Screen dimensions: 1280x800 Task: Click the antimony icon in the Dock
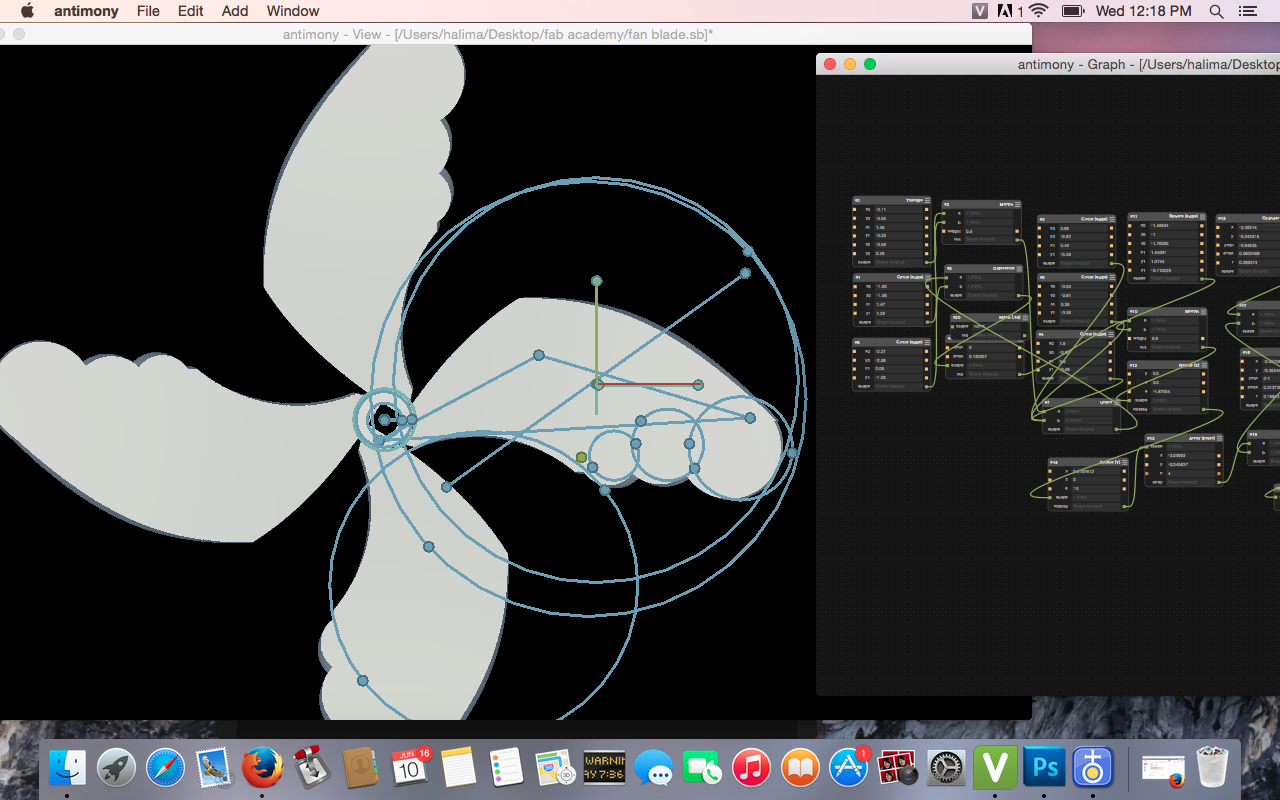coord(1094,768)
